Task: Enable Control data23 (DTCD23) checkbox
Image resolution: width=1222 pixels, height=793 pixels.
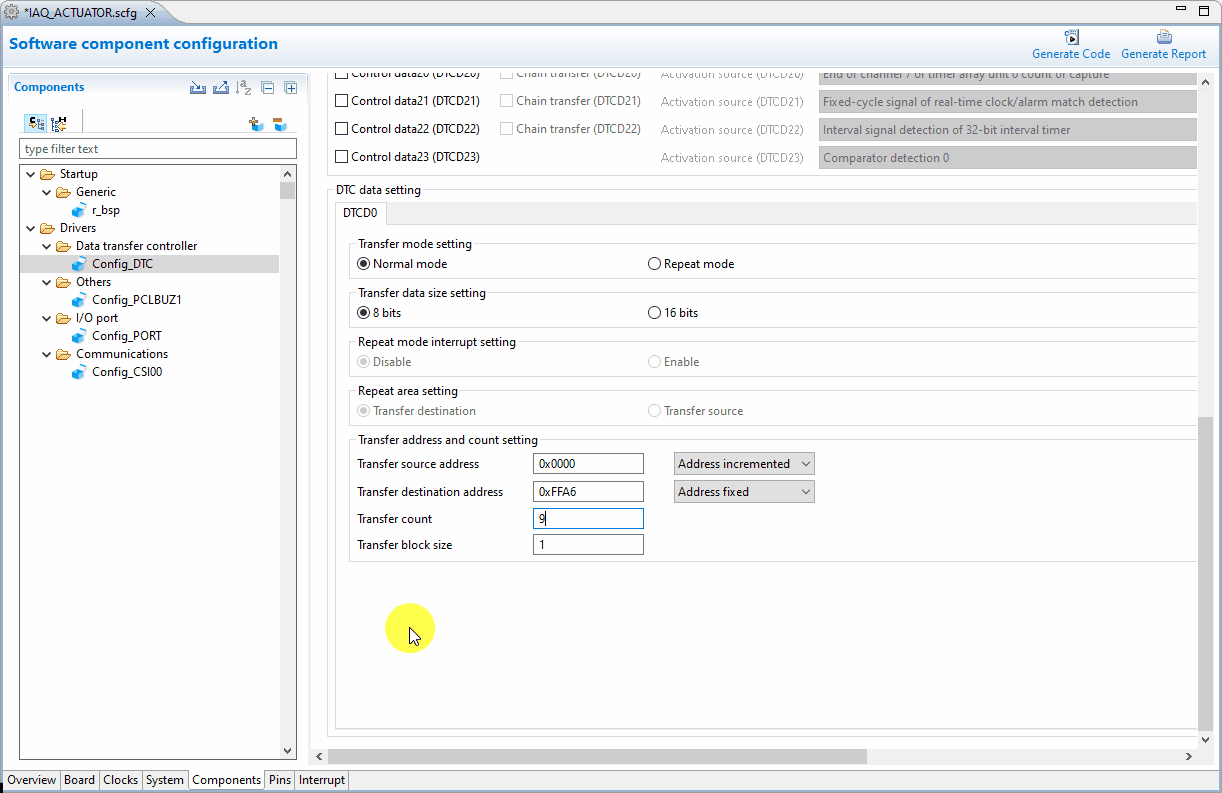Action: click(342, 157)
